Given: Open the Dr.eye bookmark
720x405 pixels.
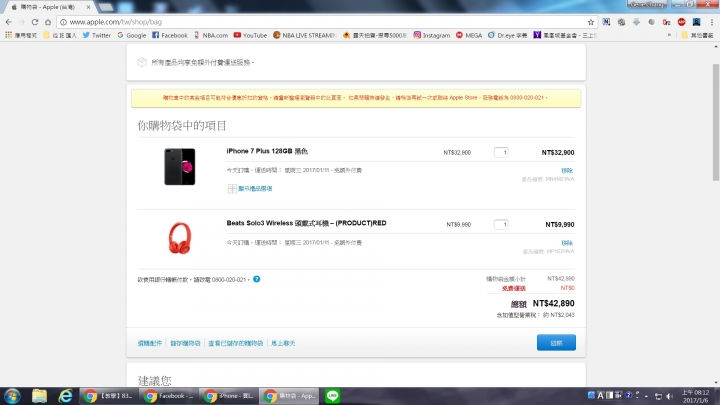Looking at the screenshot, I should pos(507,35).
